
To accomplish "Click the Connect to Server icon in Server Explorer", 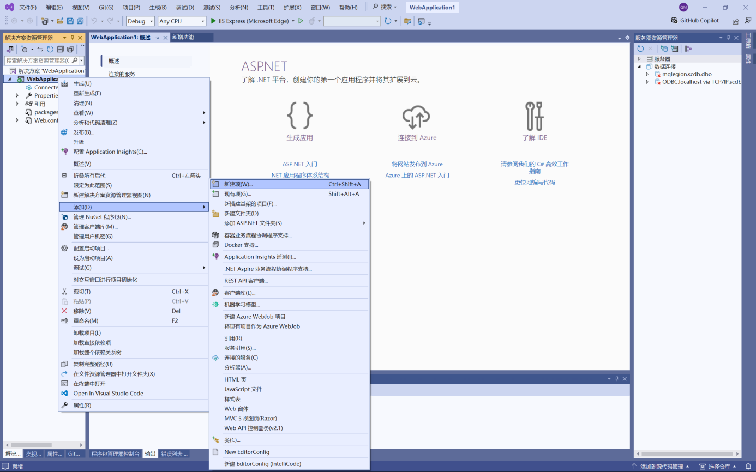I will pos(675,49).
